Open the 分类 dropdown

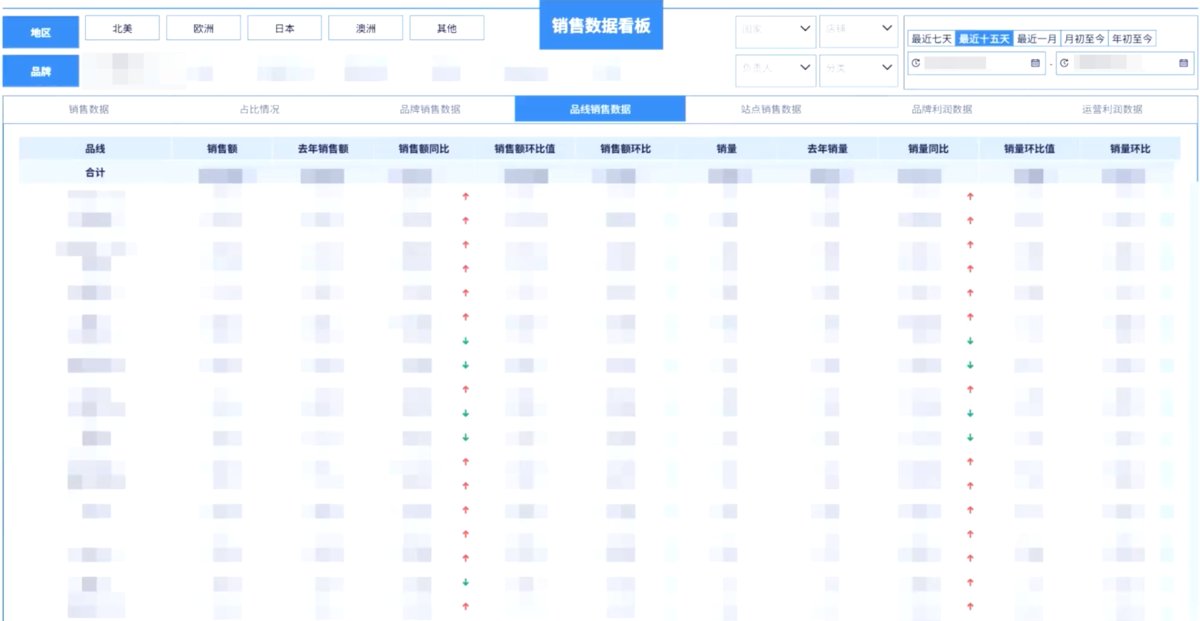pyautogui.click(x=857, y=68)
